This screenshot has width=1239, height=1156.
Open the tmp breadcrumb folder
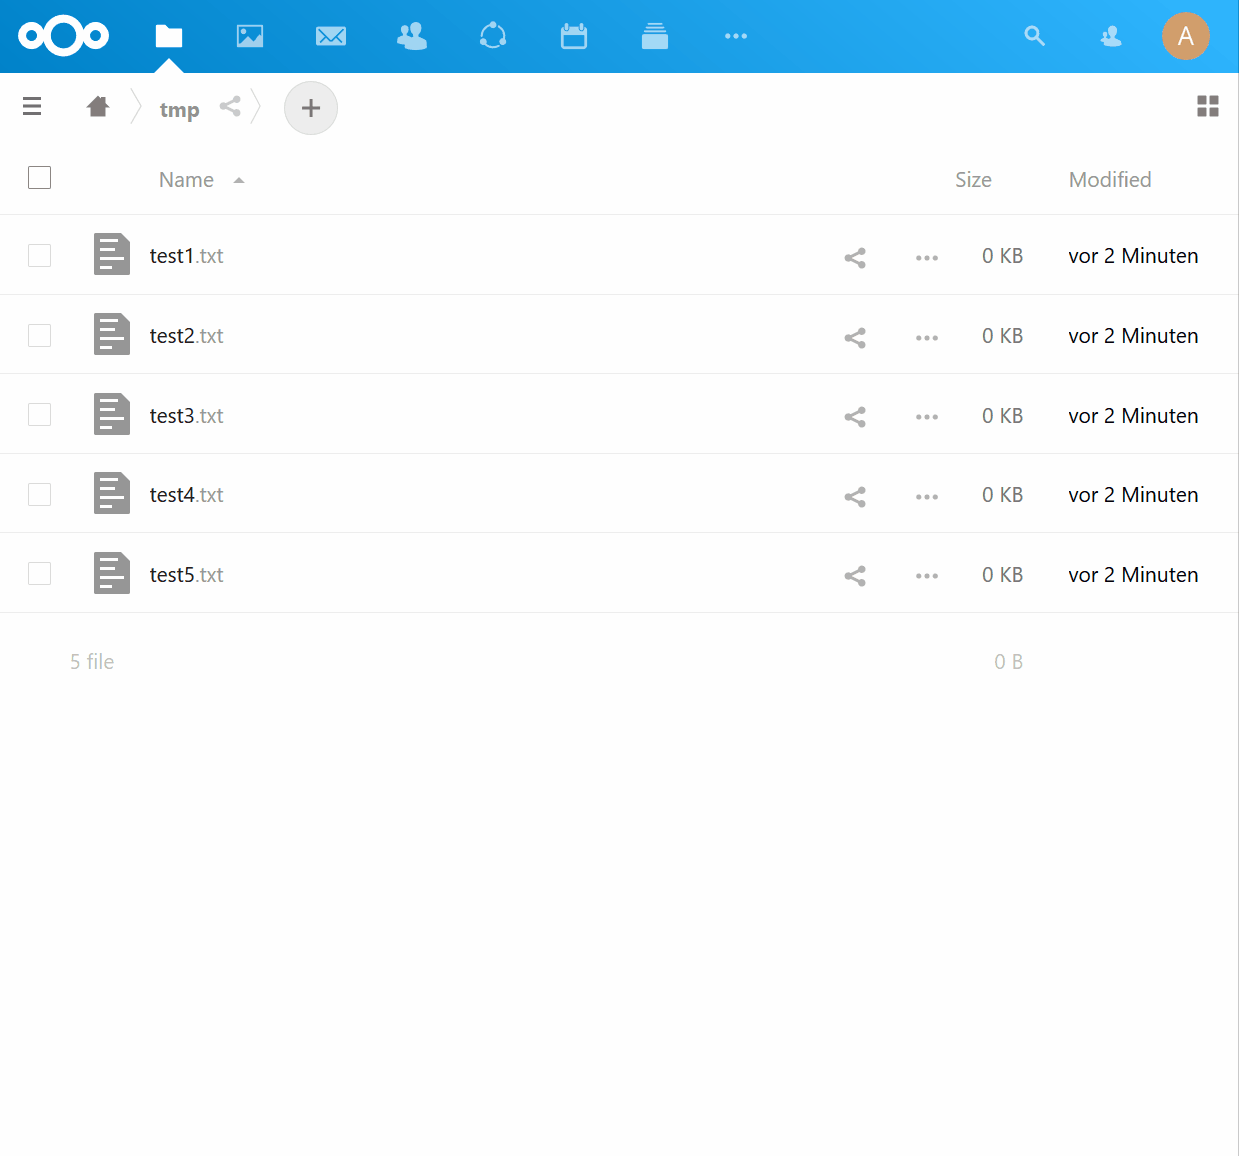[180, 109]
